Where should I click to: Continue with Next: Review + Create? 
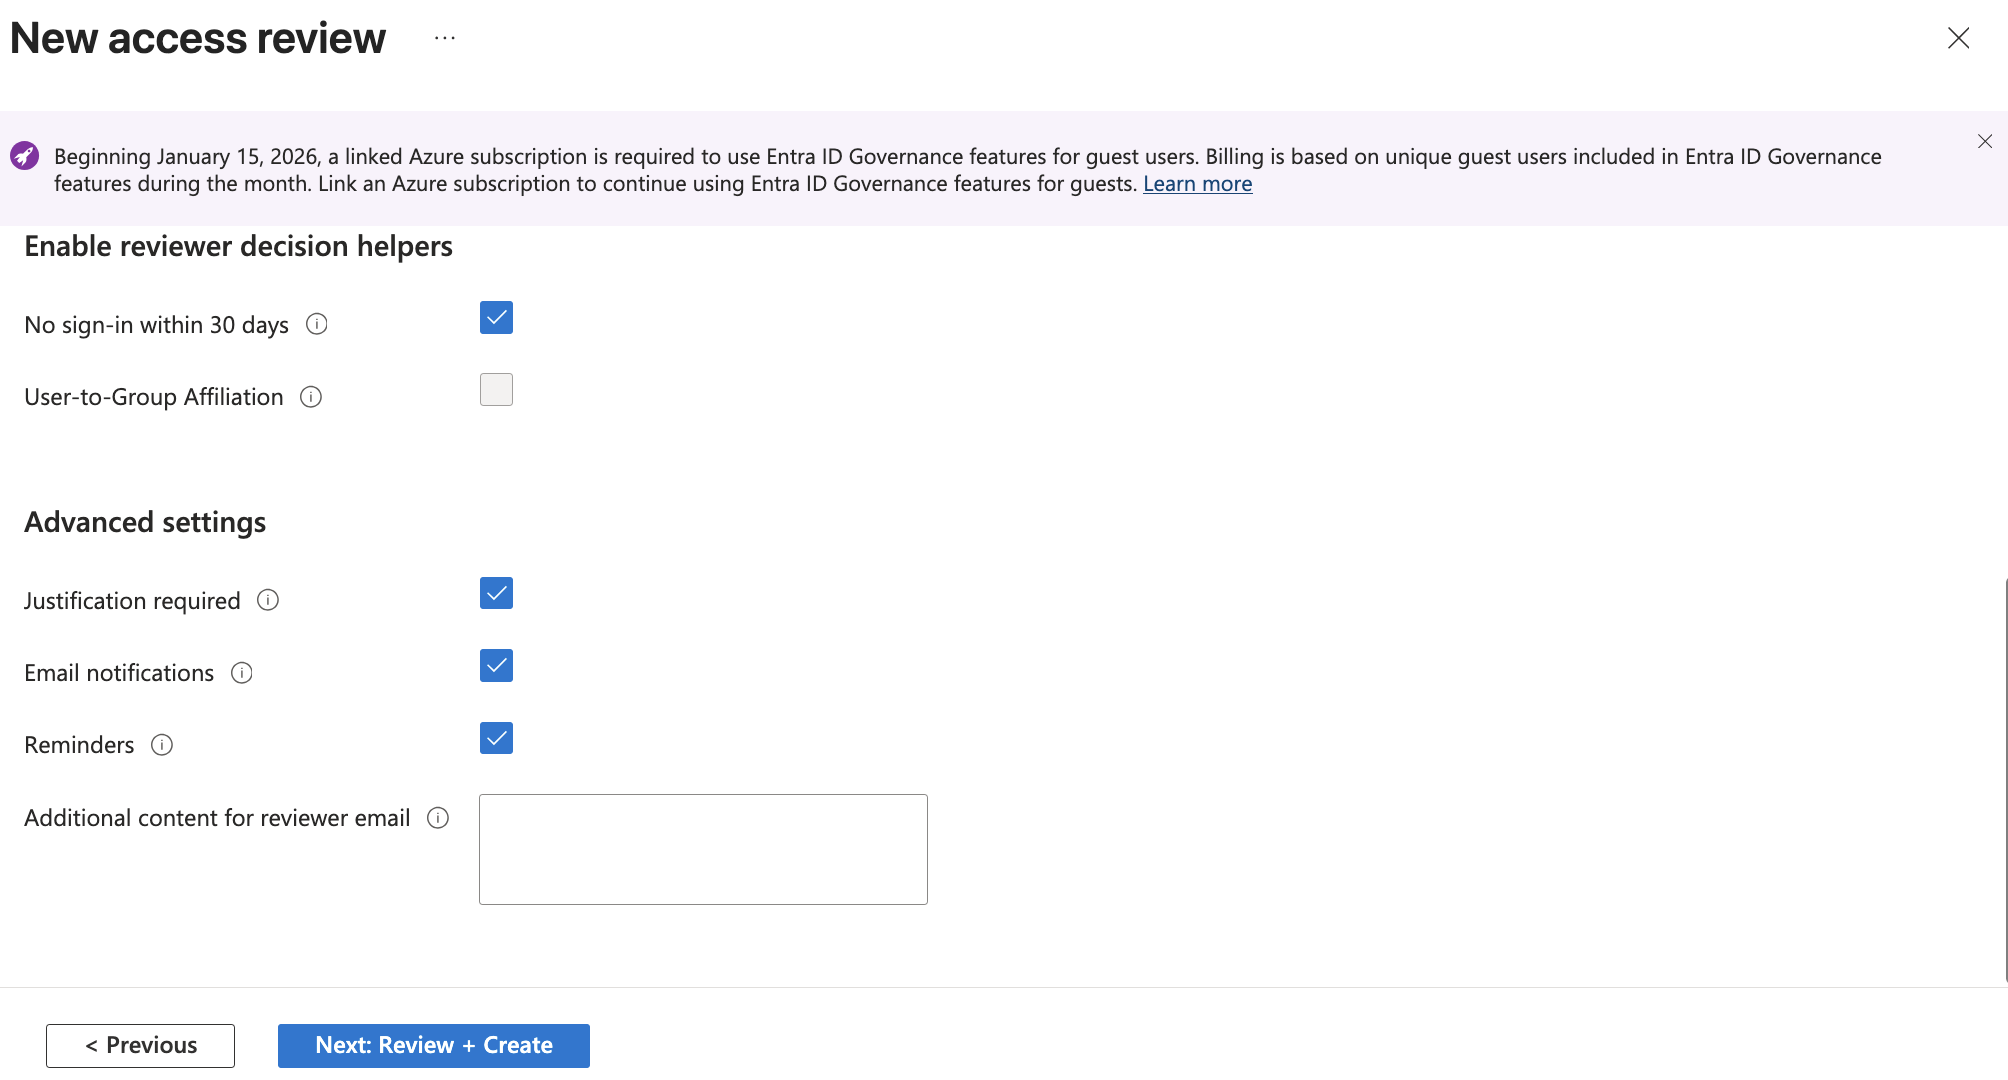(x=434, y=1045)
